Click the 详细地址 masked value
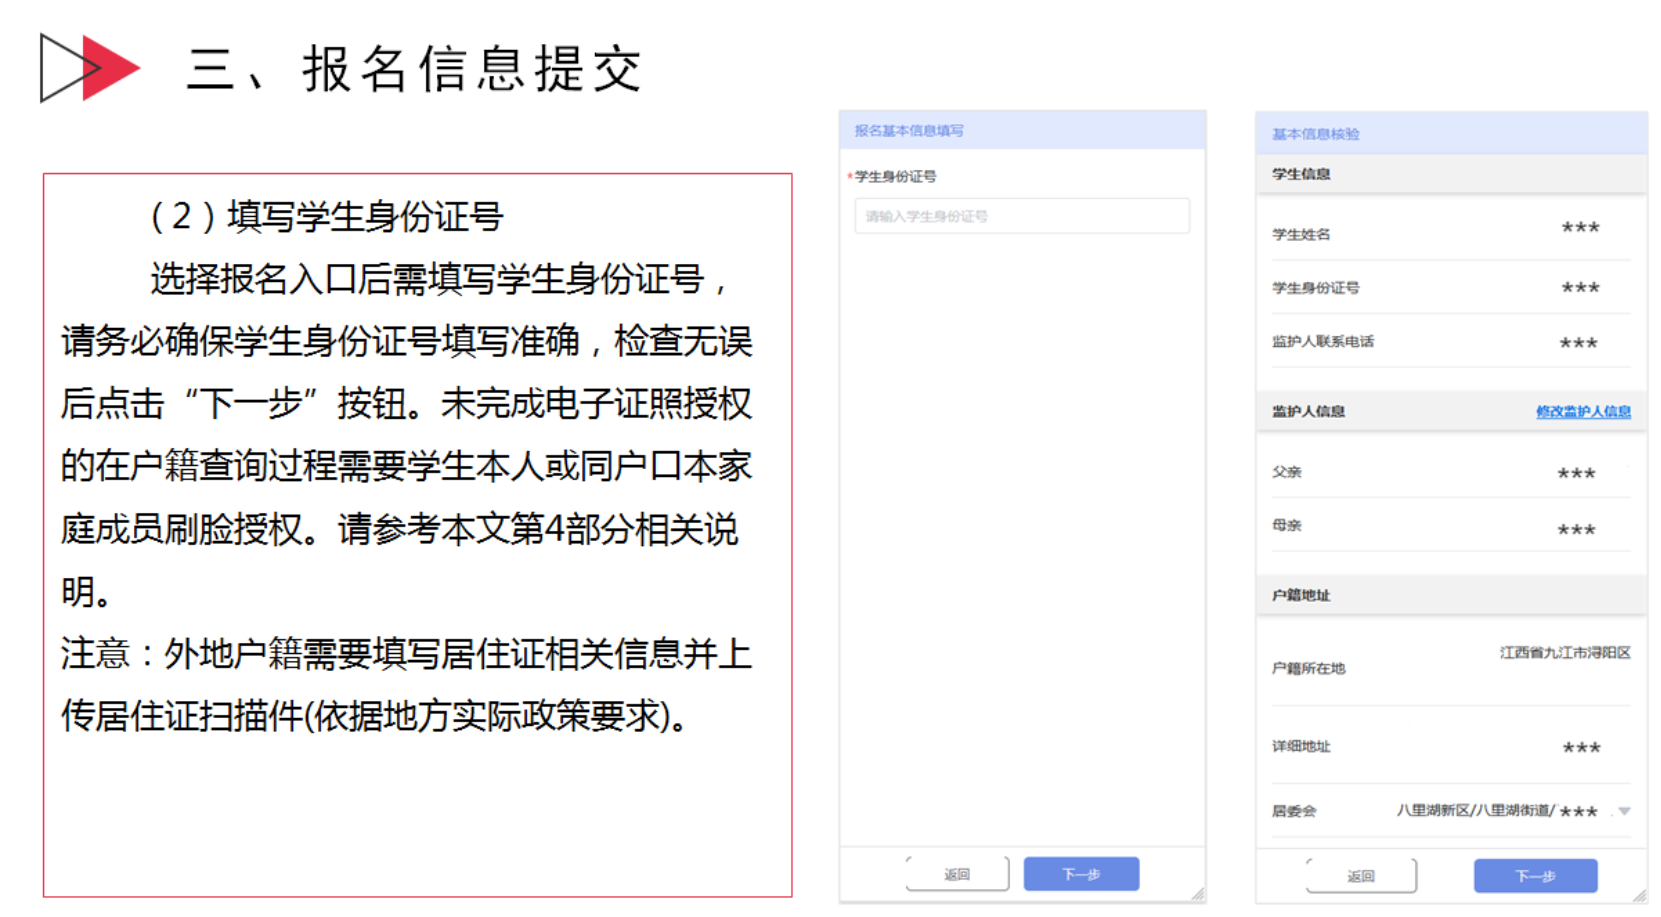The width and height of the screenshot is (1661, 917). 1581,747
